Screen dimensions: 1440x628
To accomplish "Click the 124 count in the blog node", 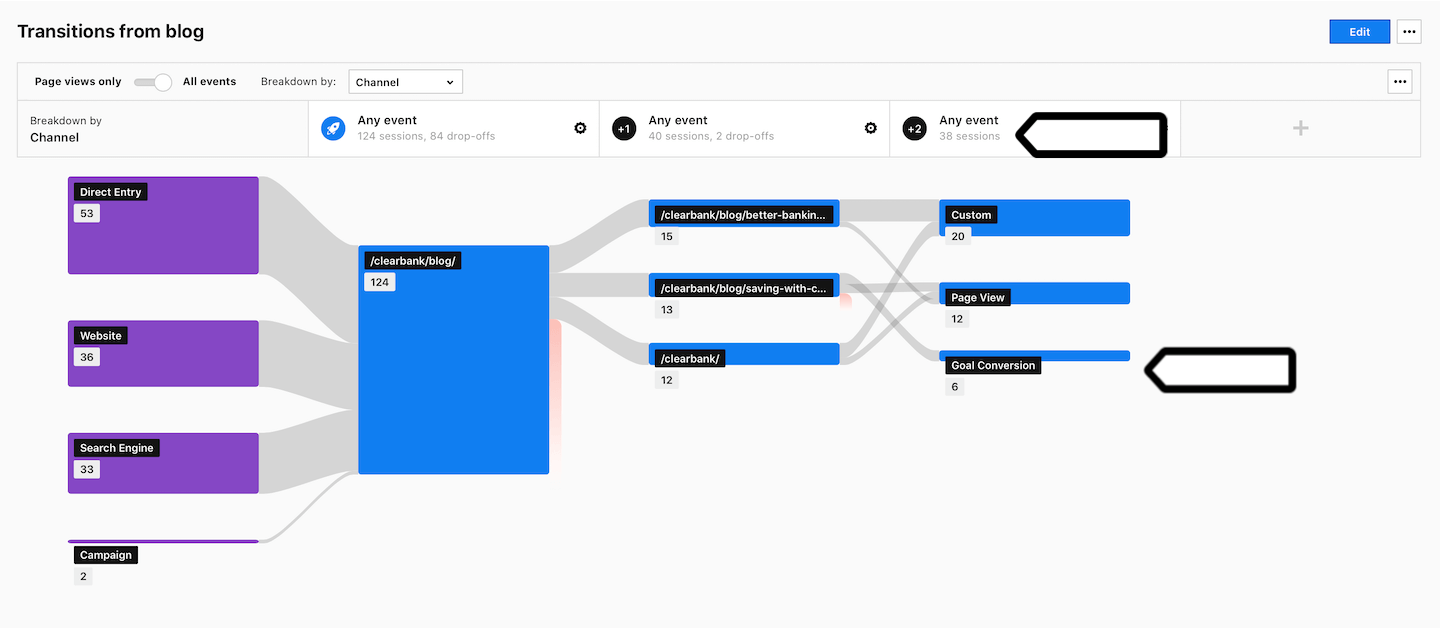I will 379,282.
